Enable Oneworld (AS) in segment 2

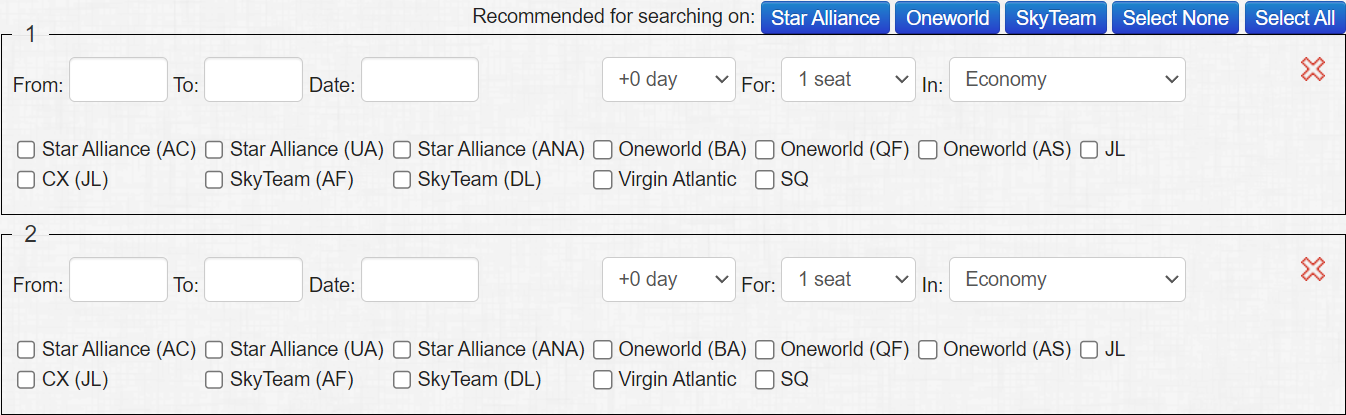(927, 350)
